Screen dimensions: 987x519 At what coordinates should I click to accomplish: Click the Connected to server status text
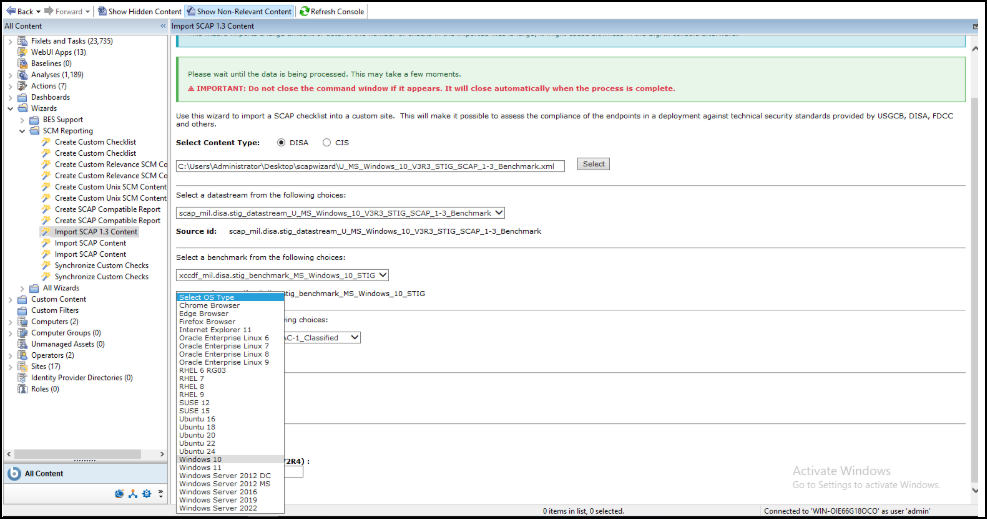(x=847, y=511)
